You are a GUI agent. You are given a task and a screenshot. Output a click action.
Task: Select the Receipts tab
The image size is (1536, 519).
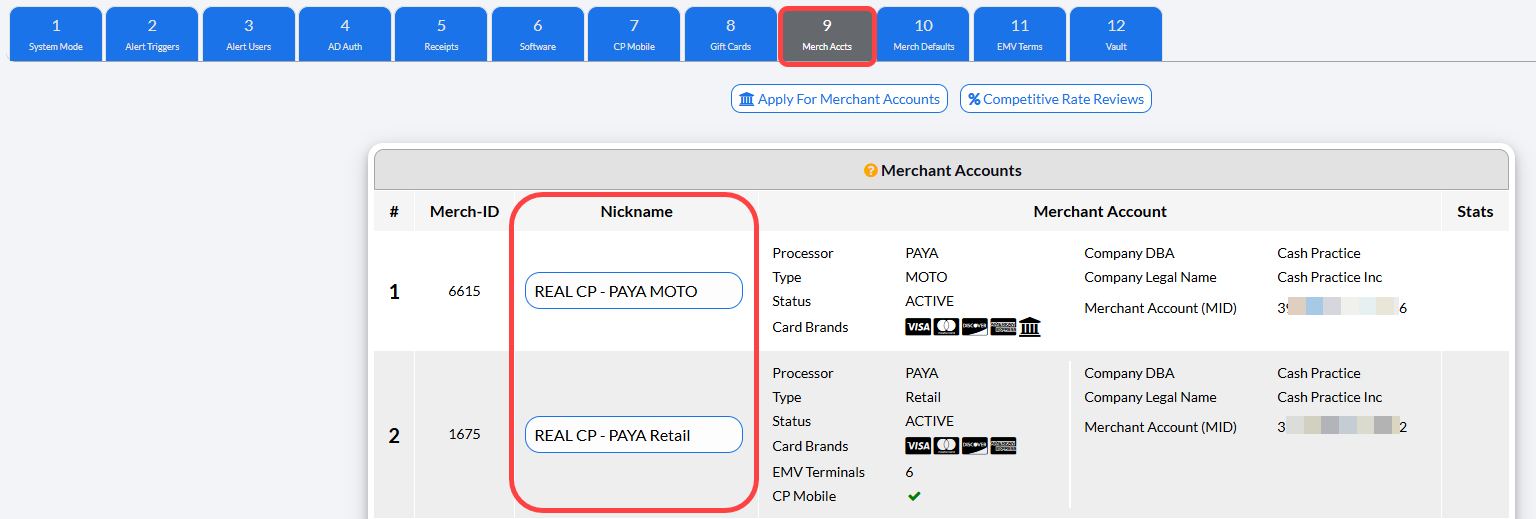point(441,34)
